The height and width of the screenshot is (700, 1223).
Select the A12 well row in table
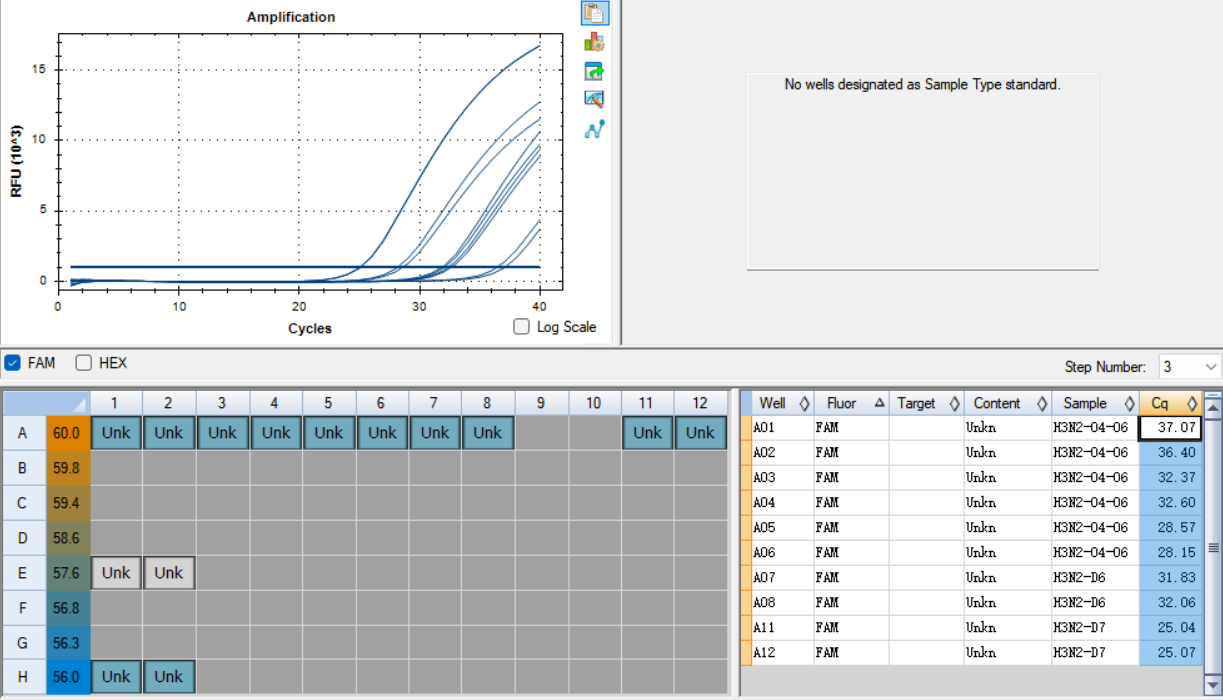tap(972, 653)
